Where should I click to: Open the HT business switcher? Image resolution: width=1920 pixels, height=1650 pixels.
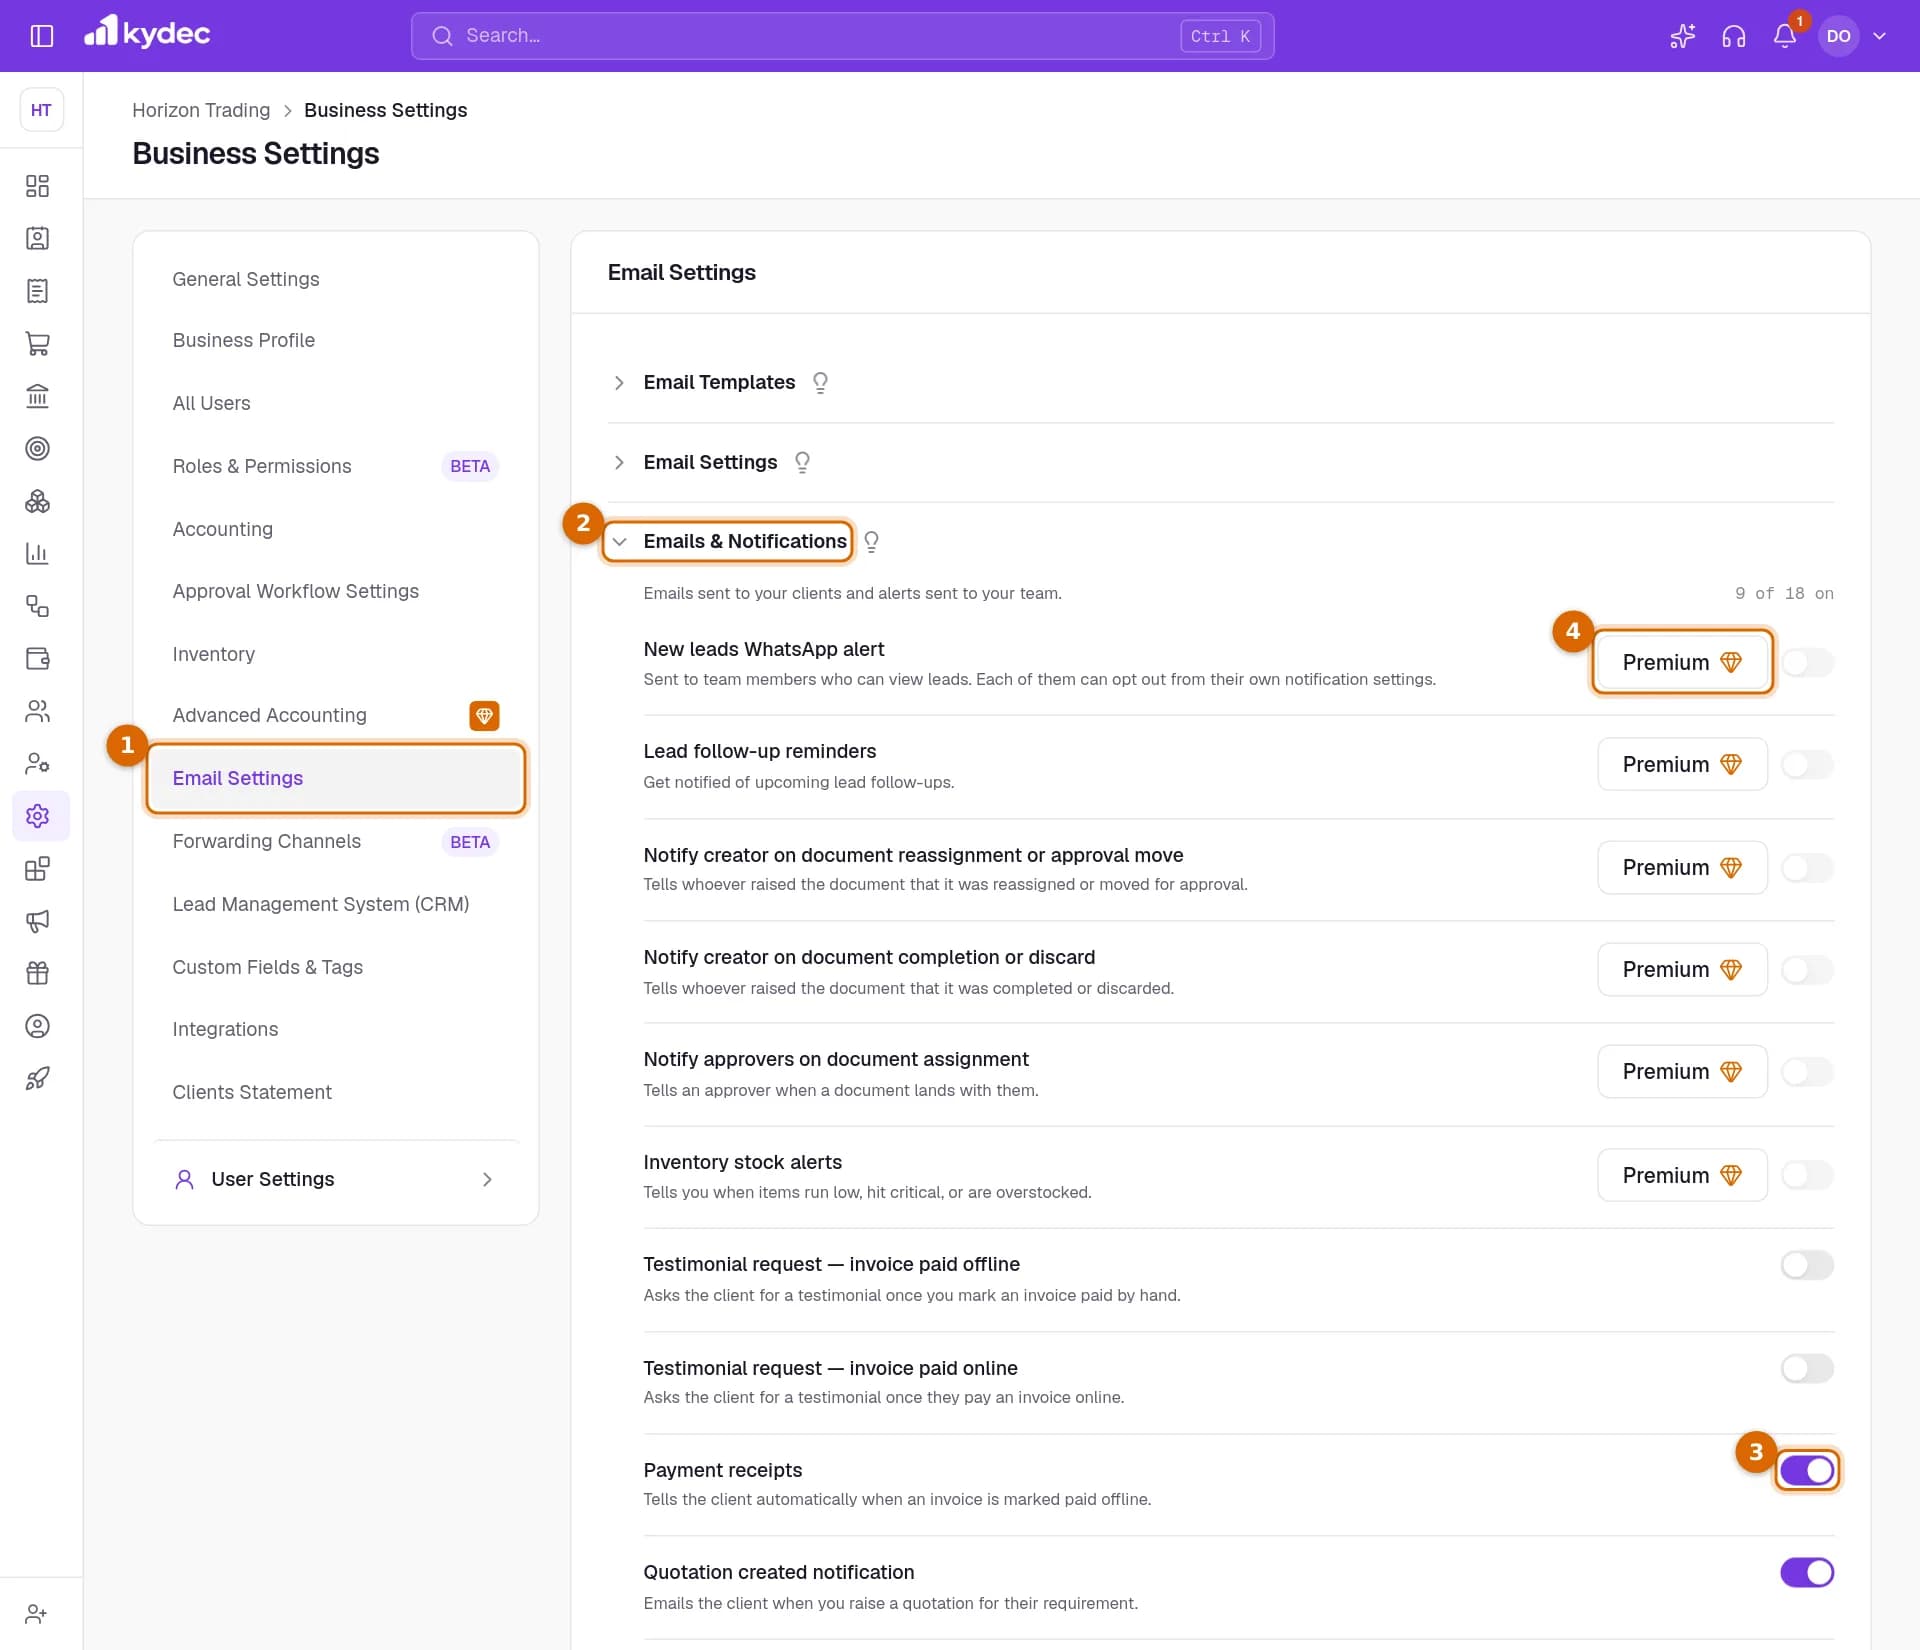pos(41,110)
